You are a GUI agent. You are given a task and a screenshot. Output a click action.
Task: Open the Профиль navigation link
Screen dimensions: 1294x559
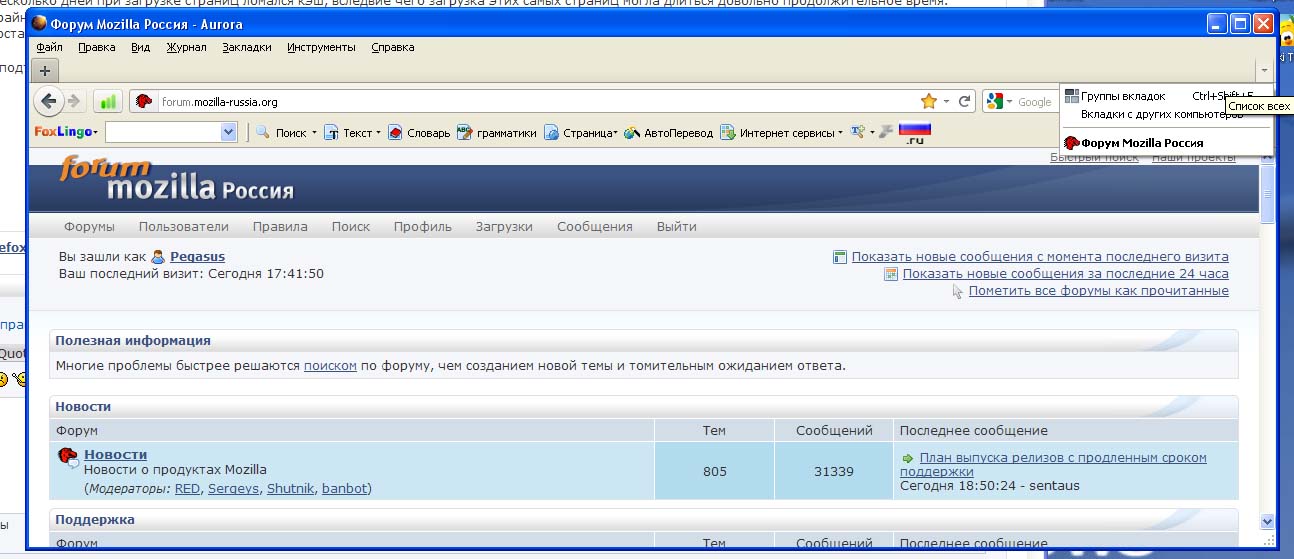point(423,226)
